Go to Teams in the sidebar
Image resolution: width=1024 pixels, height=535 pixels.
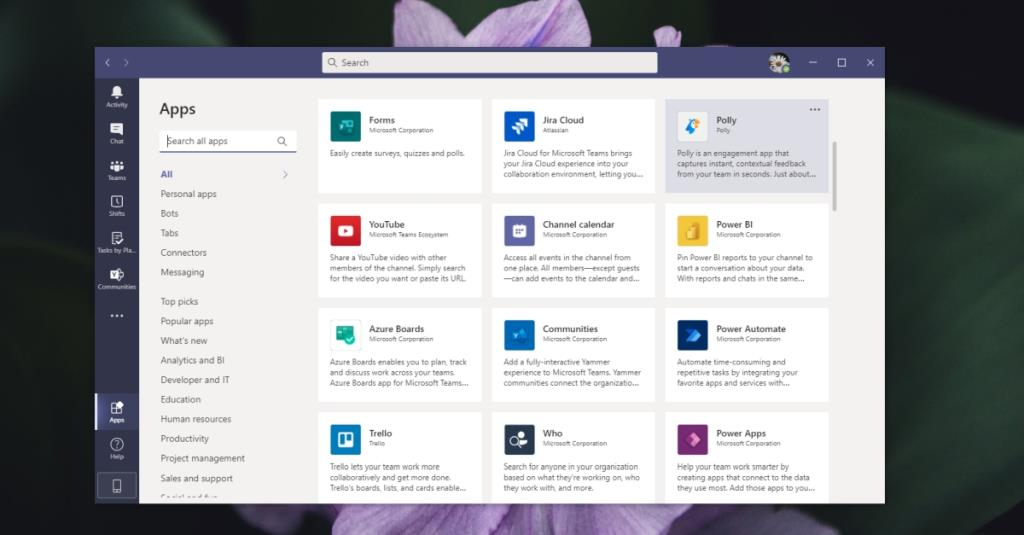tap(117, 169)
